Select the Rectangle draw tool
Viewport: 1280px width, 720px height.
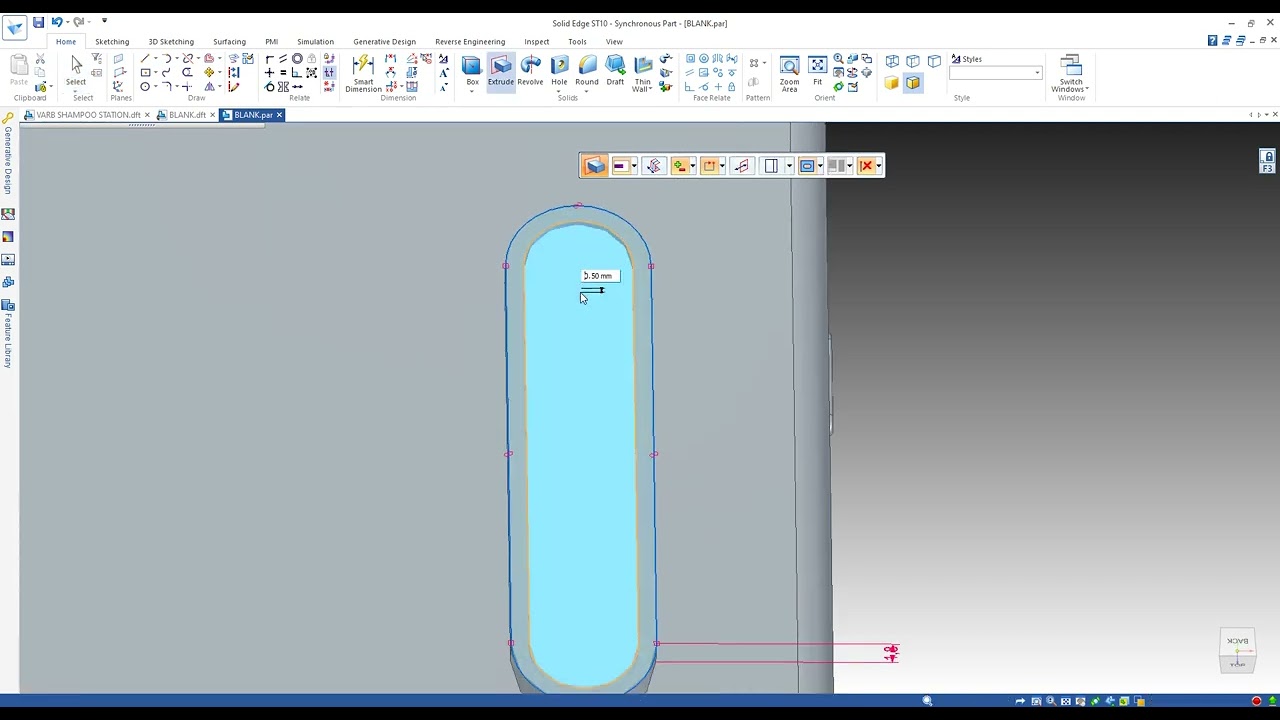[x=145, y=73]
